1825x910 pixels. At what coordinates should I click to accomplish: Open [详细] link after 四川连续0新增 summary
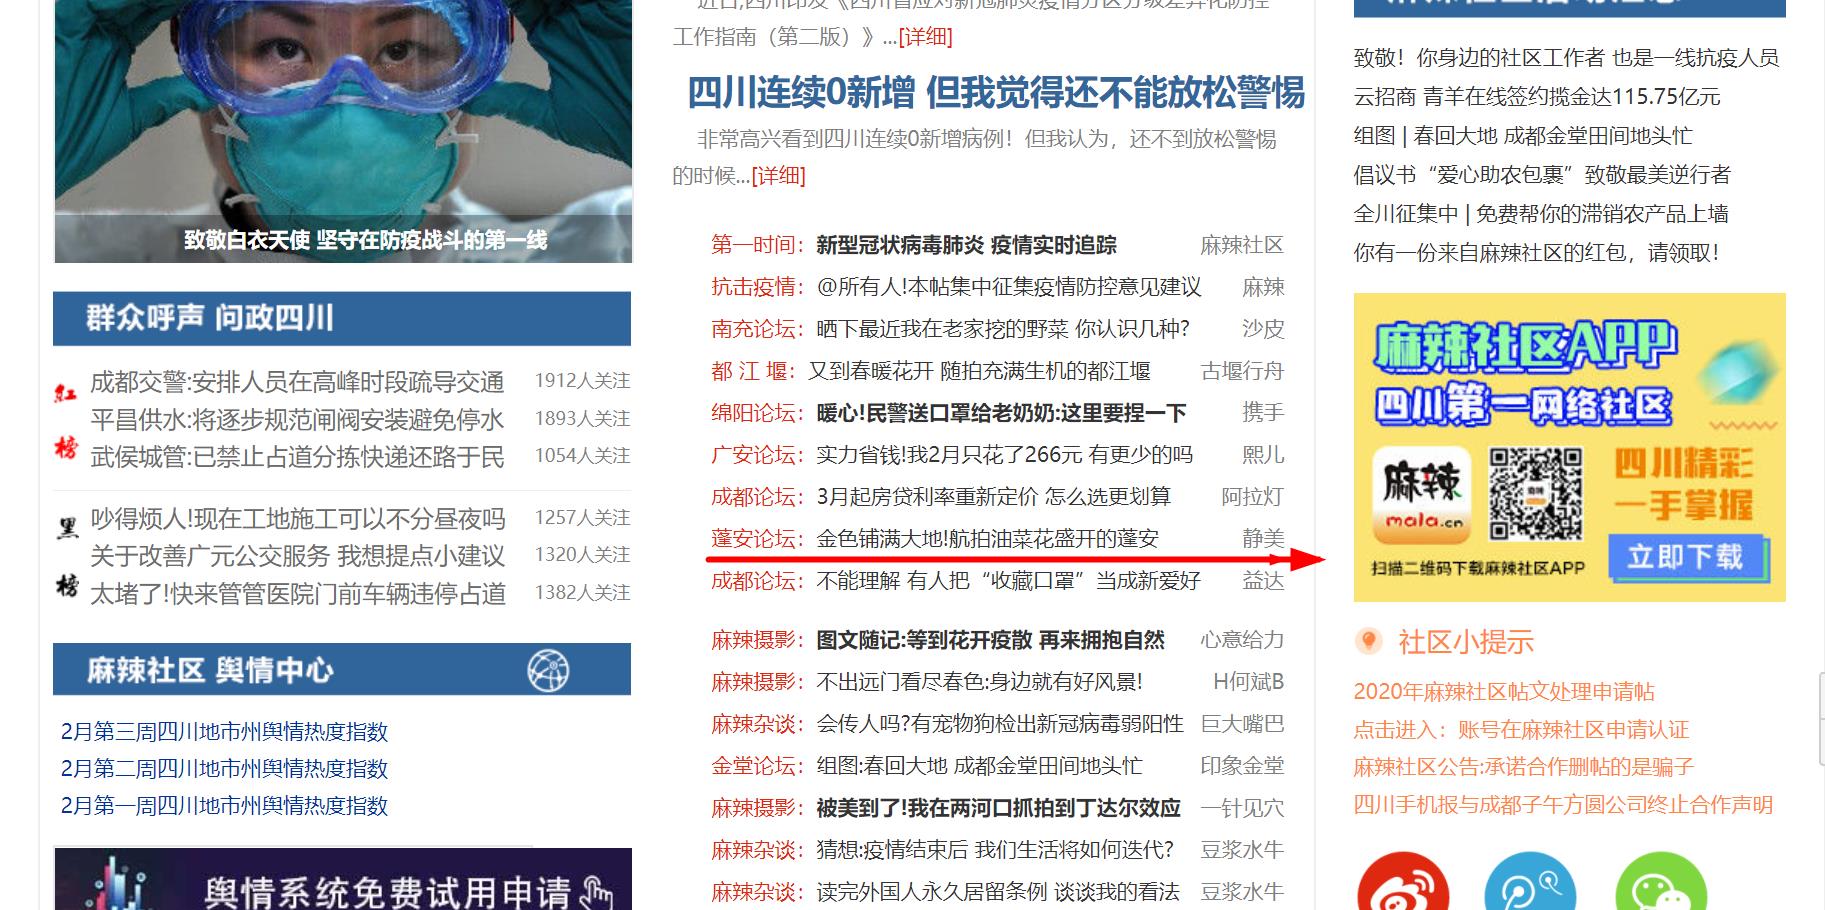click(x=778, y=176)
